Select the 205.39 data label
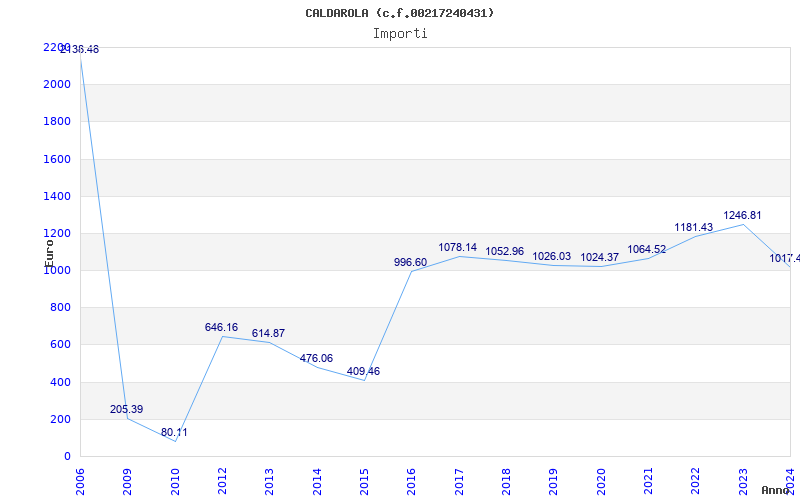Image resolution: width=800 pixels, height=500 pixels. (x=127, y=409)
